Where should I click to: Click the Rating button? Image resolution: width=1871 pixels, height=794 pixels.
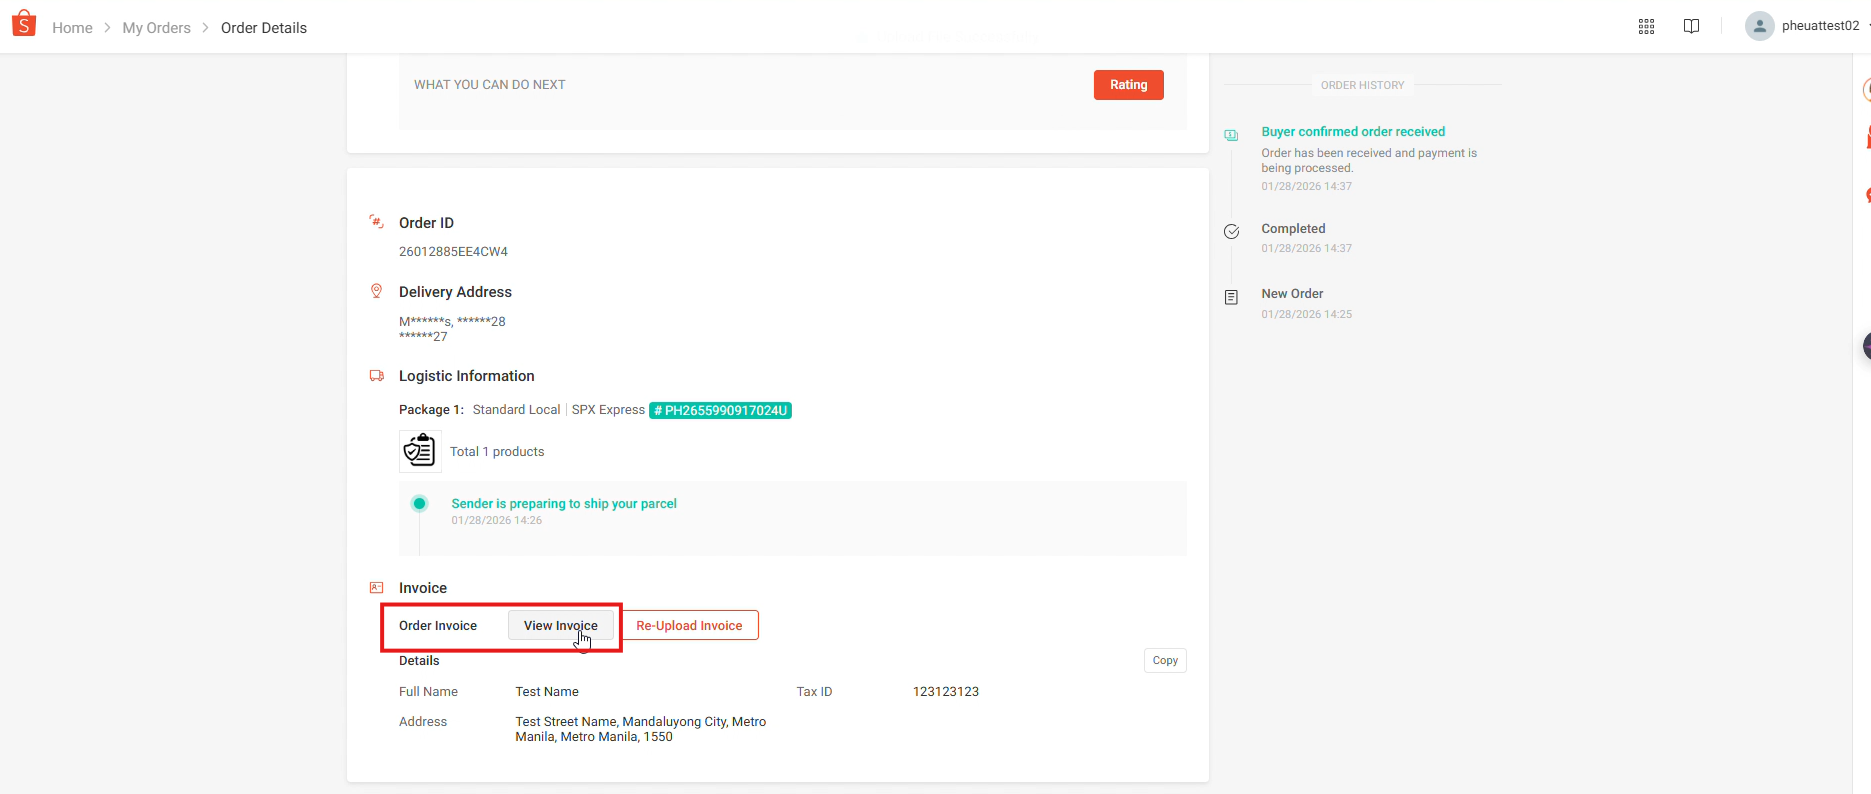coord(1129,85)
